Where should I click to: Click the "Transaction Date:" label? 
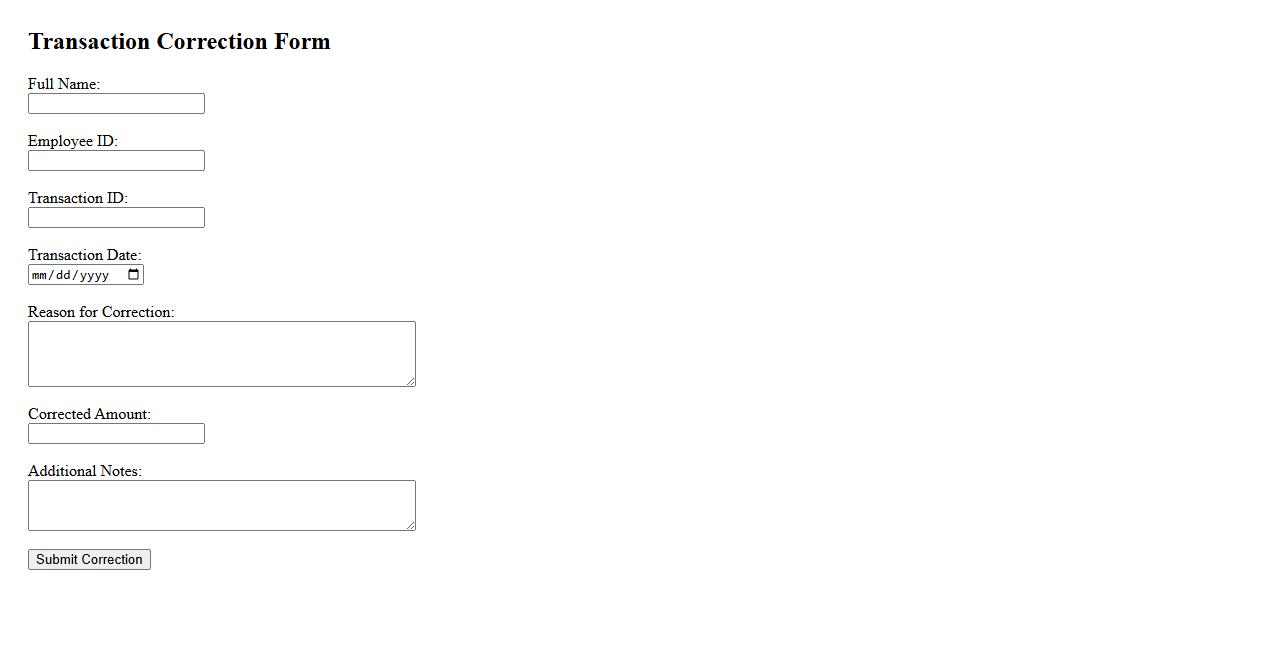pos(85,255)
